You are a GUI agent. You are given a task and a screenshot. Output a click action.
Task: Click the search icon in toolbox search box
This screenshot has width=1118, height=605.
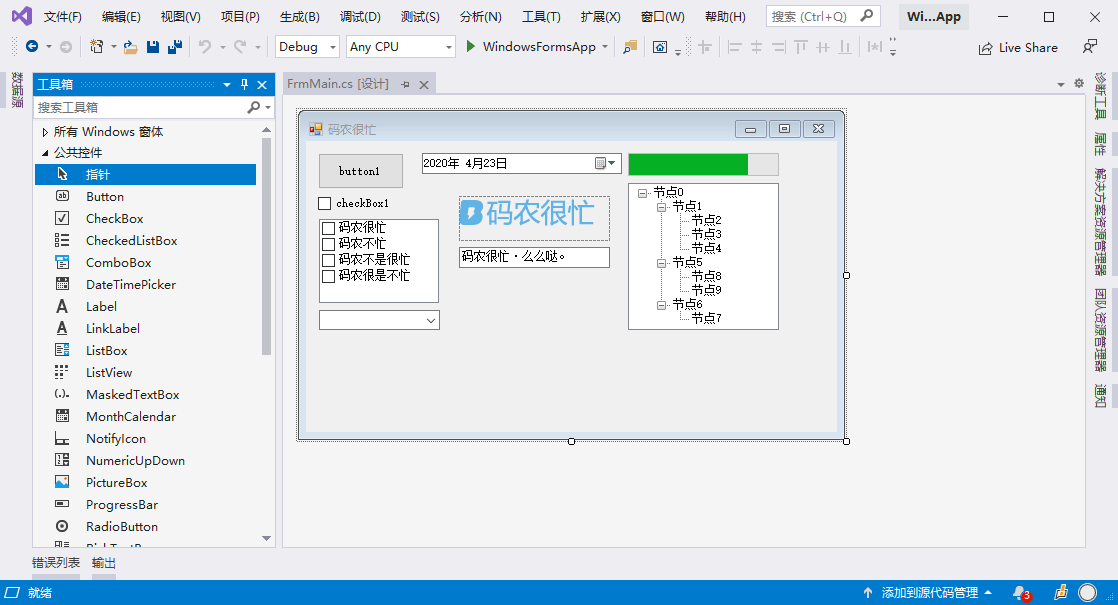point(253,108)
